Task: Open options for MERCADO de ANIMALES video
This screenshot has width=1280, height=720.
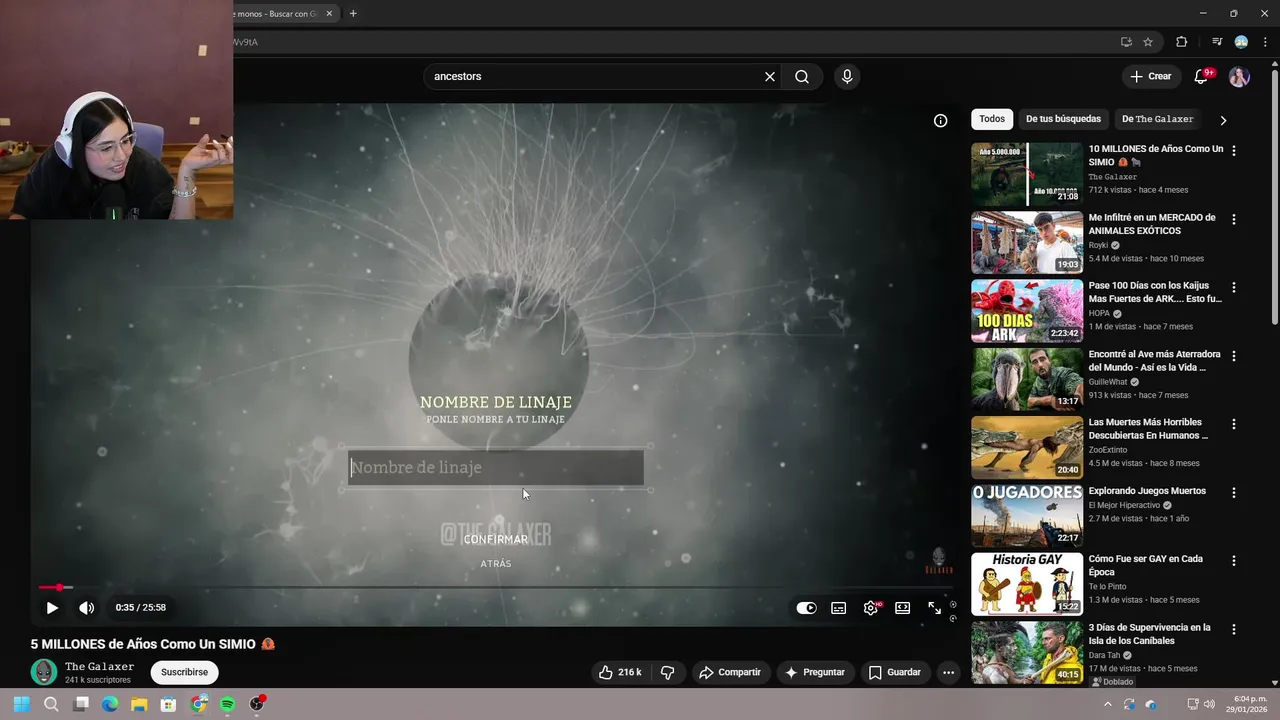Action: click(1233, 219)
